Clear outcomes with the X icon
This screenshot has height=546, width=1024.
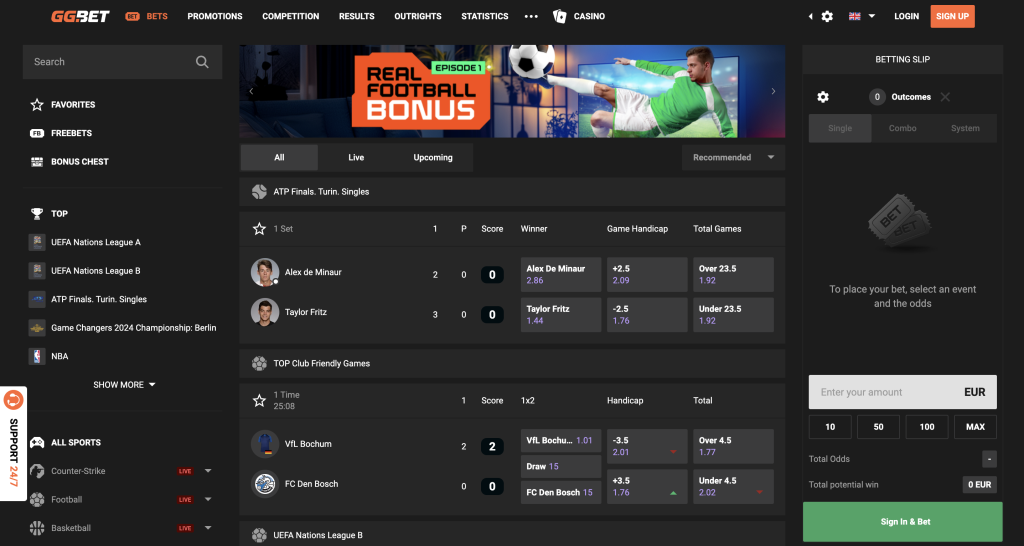click(945, 97)
